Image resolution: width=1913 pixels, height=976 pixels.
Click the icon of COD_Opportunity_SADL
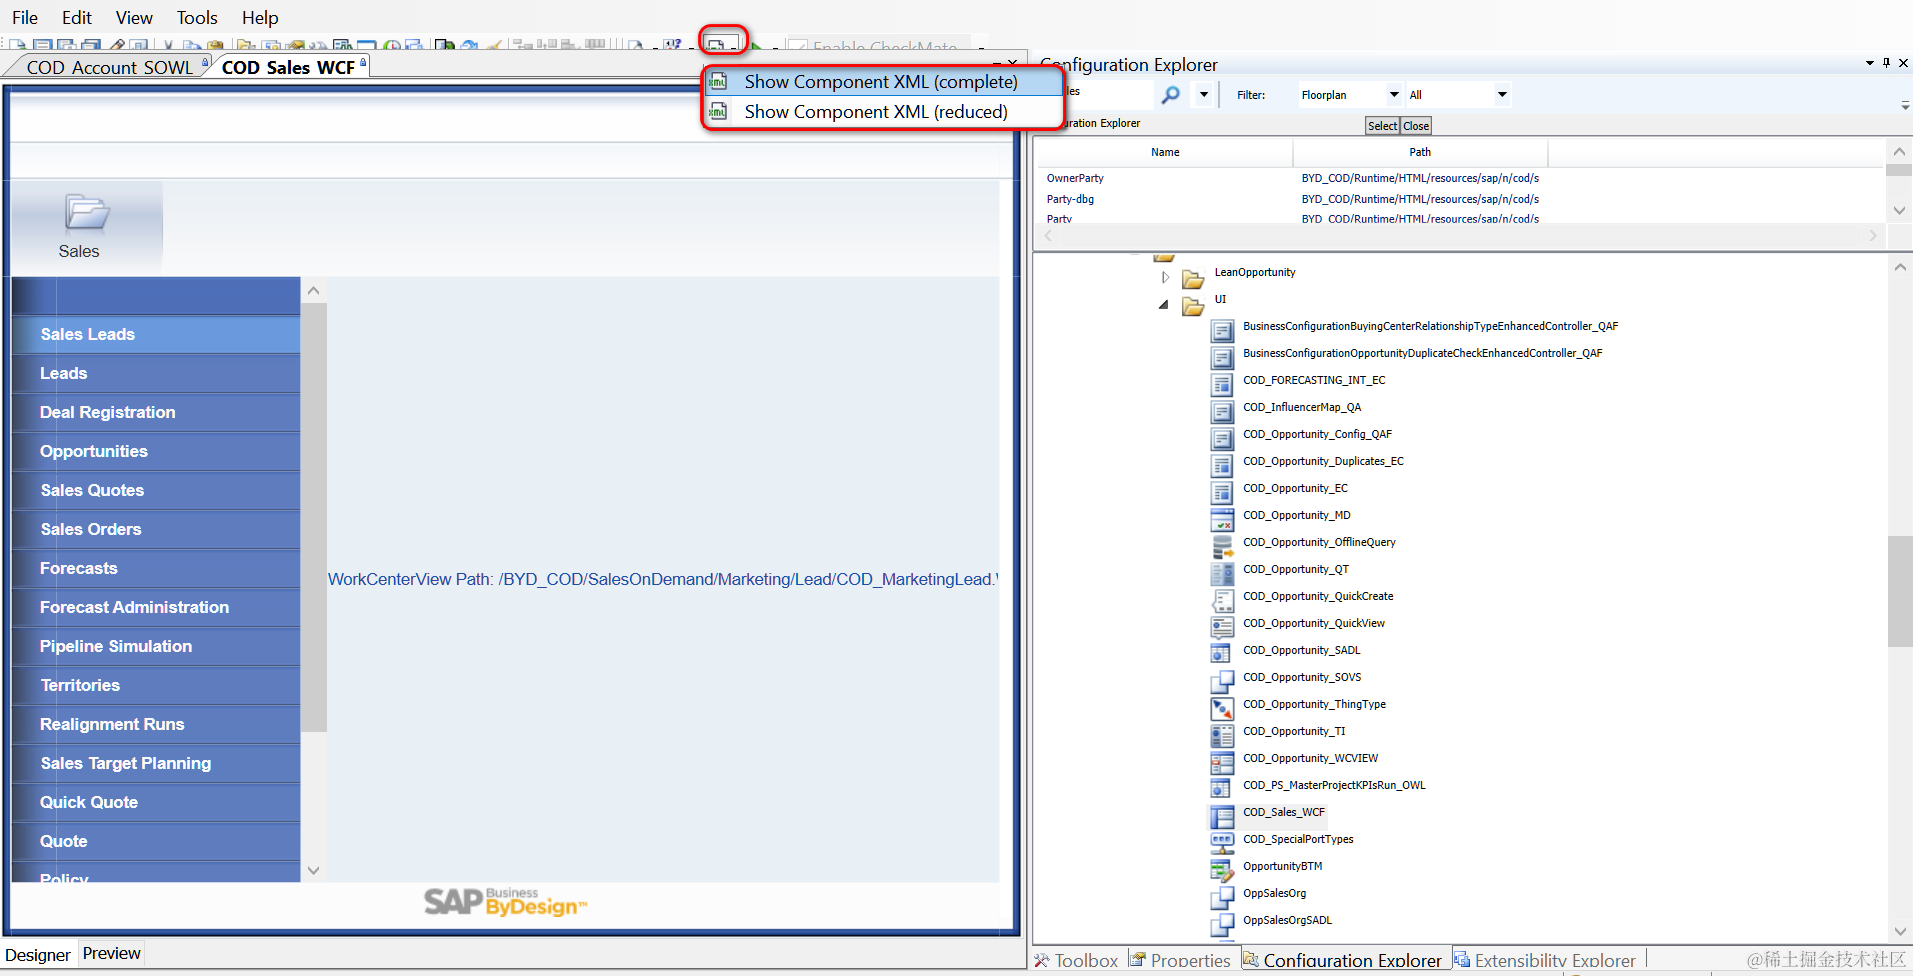(x=1222, y=654)
